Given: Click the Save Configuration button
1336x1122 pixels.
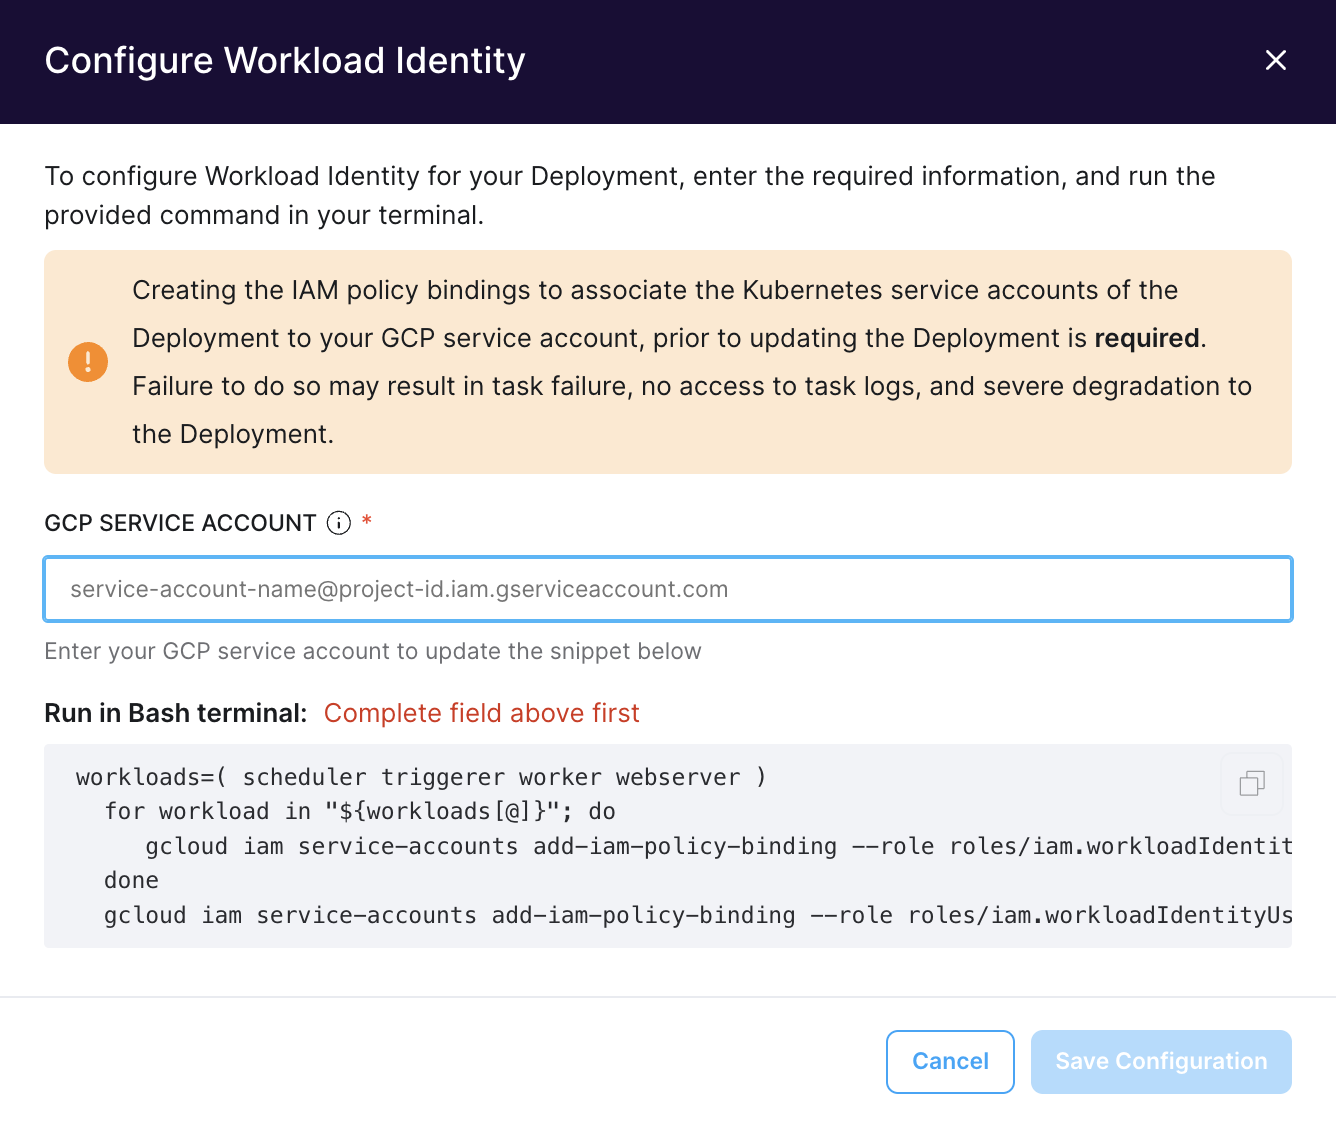Looking at the screenshot, I should (x=1160, y=1061).
